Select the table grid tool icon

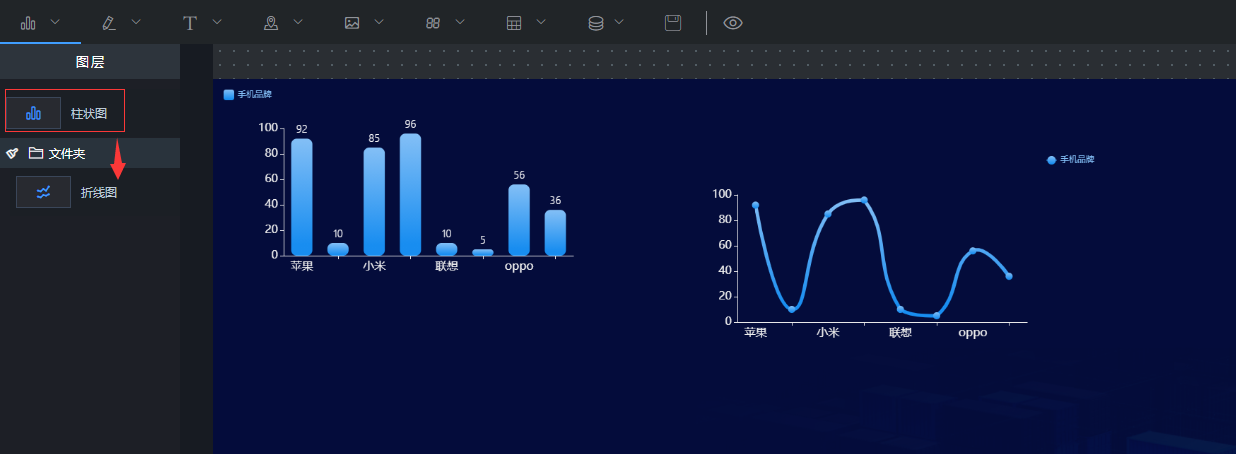514,22
